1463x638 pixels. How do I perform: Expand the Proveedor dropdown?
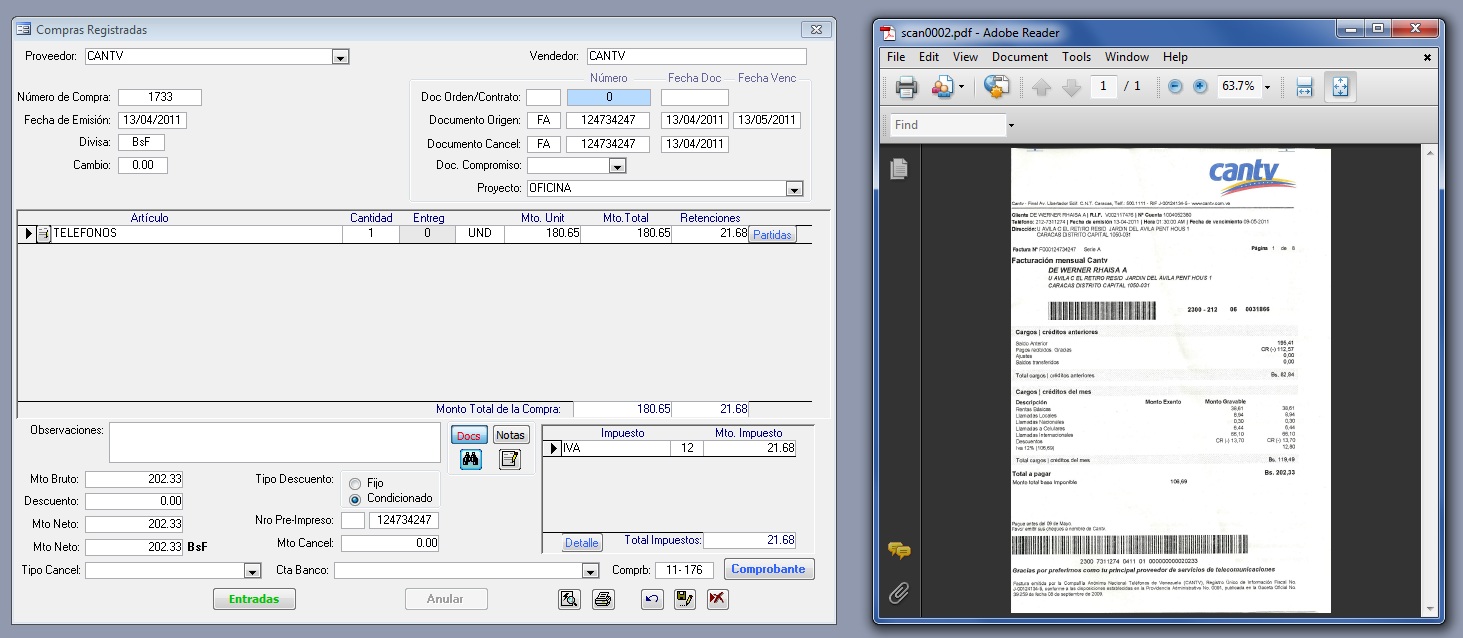coord(340,57)
